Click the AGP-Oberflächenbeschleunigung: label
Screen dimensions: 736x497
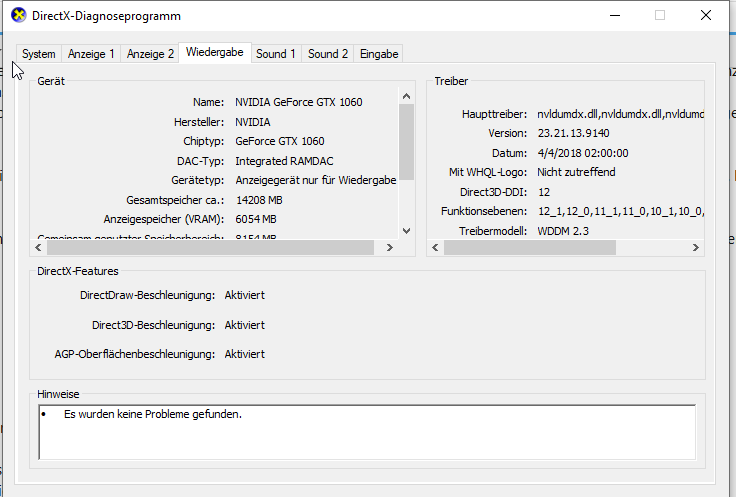point(135,354)
